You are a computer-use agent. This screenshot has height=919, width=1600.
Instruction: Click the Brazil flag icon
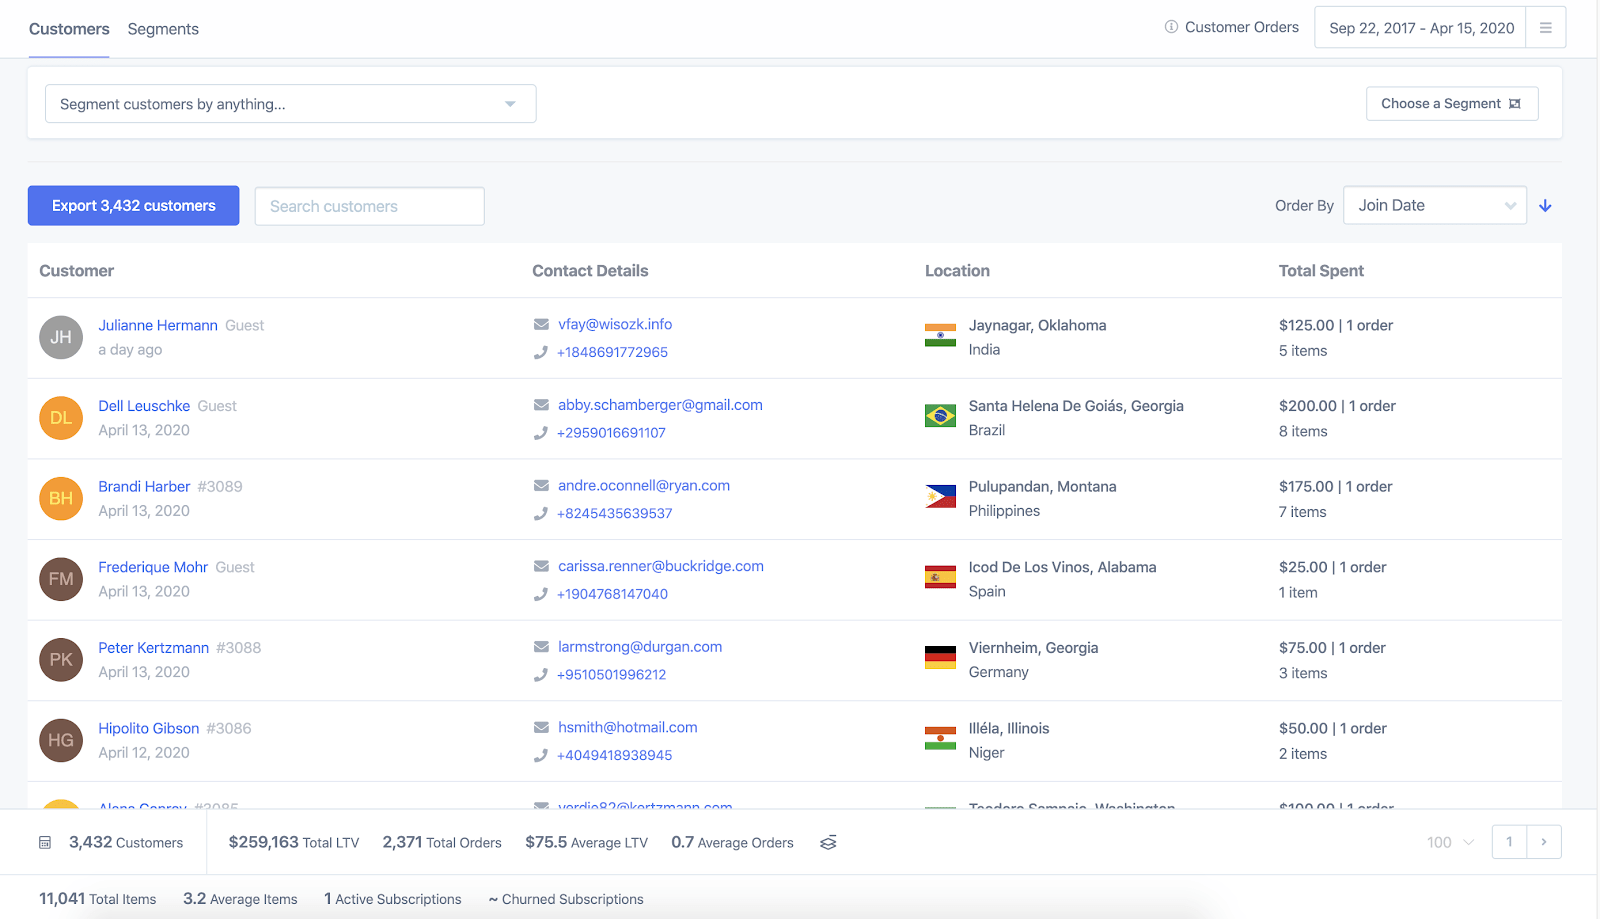pos(940,416)
